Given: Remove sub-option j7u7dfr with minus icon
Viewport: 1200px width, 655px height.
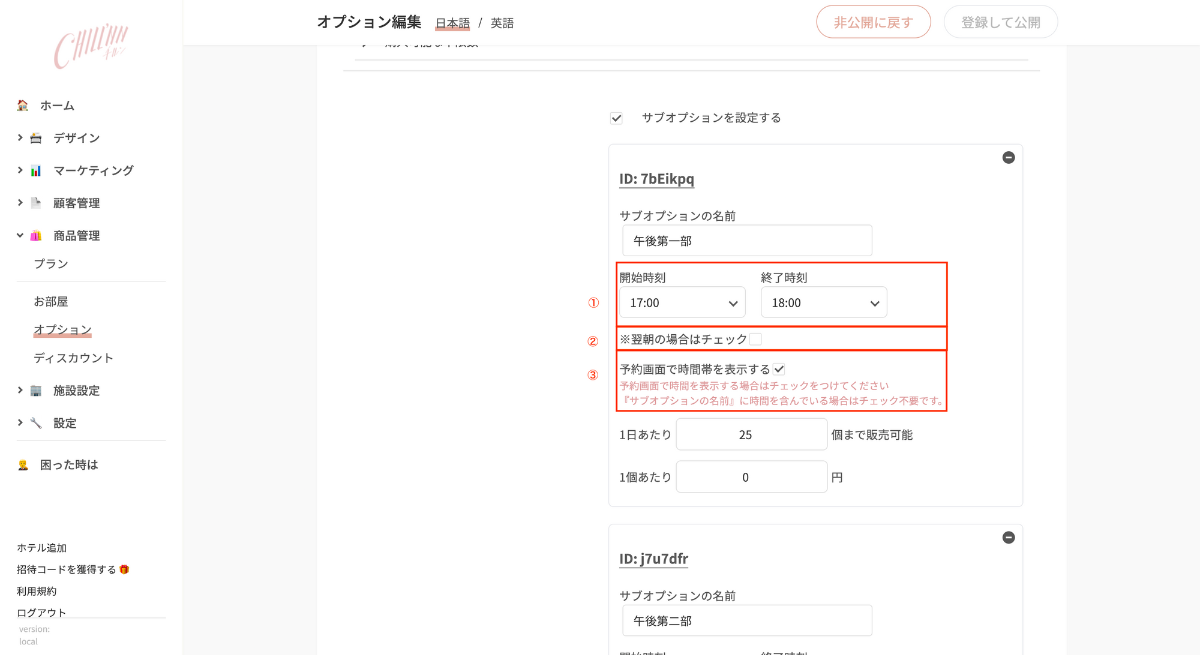Looking at the screenshot, I should point(1008,537).
